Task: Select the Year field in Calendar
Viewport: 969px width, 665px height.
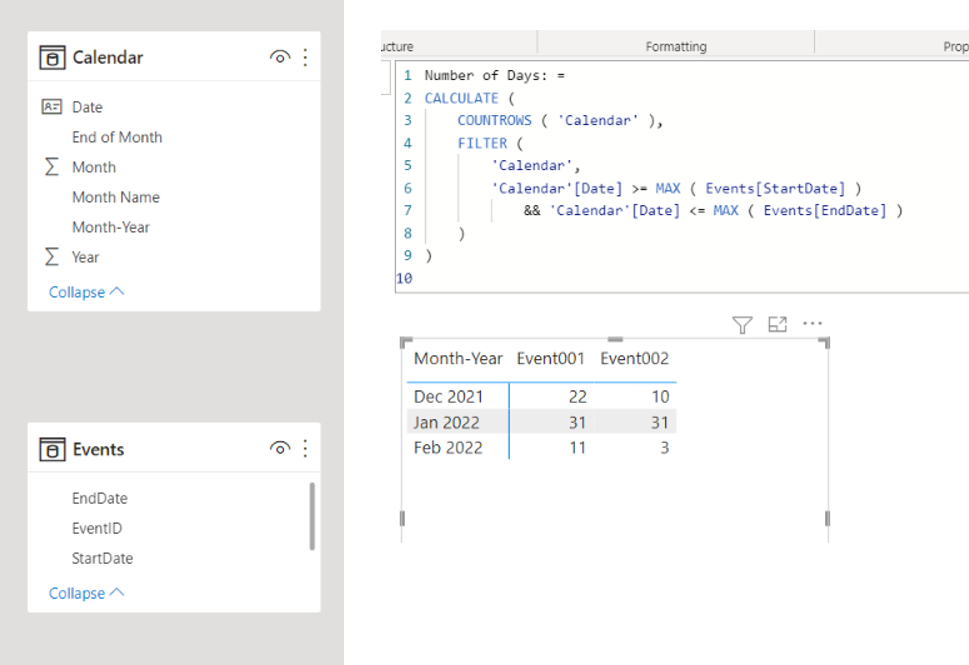Action: pyautogui.click(x=85, y=257)
